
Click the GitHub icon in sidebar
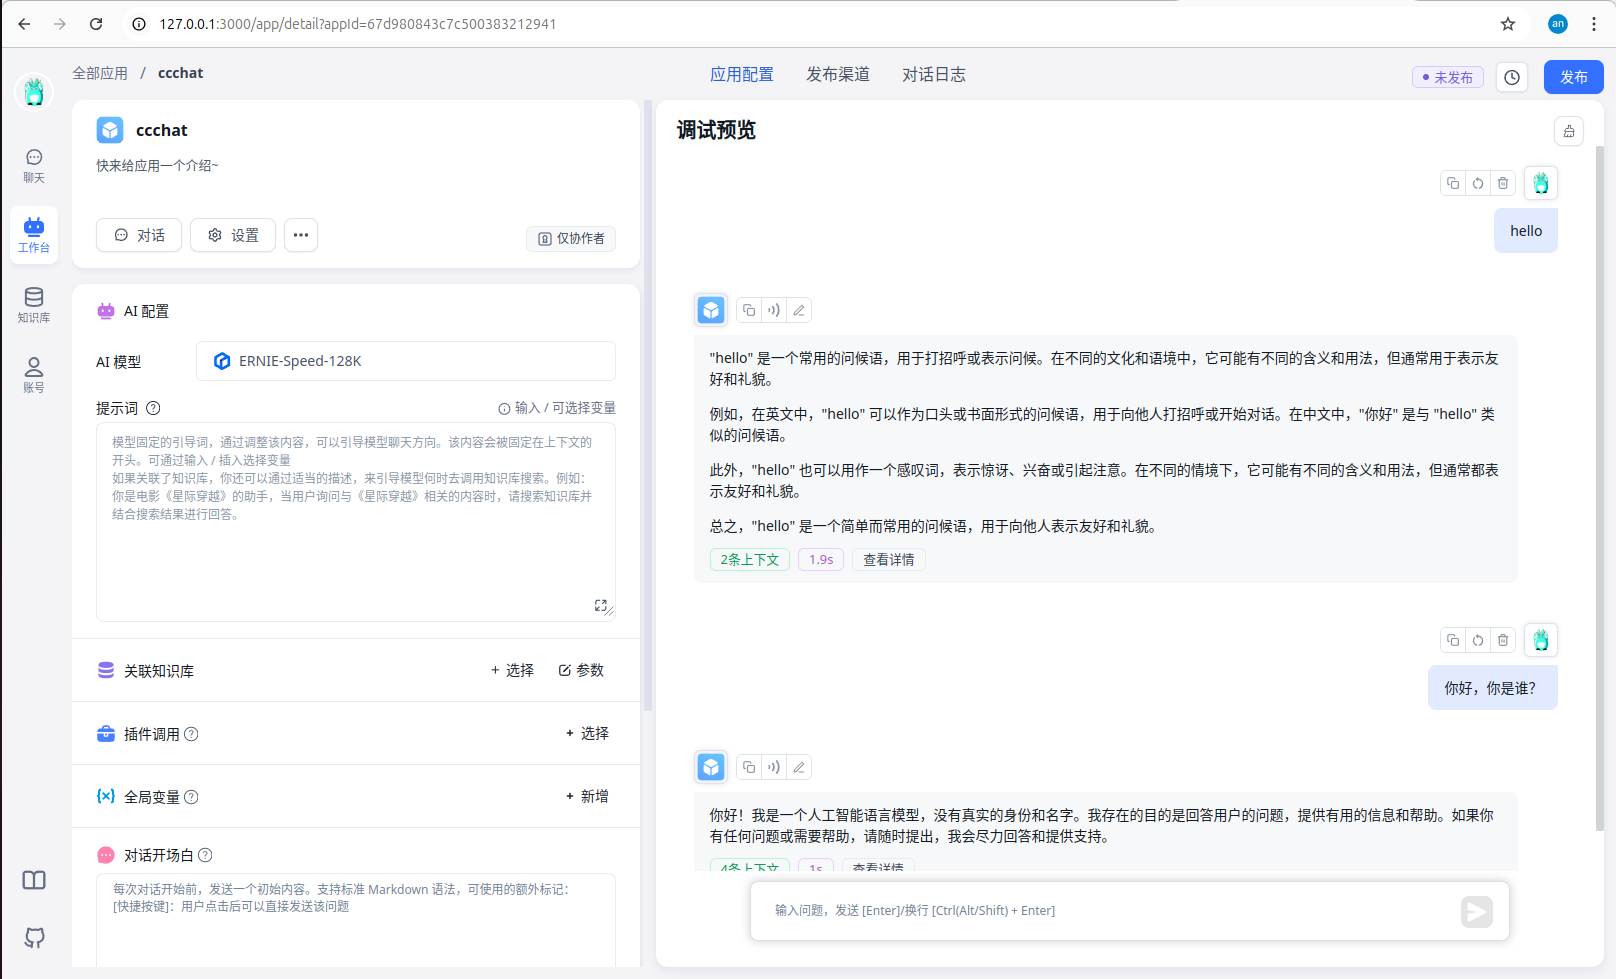34,937
